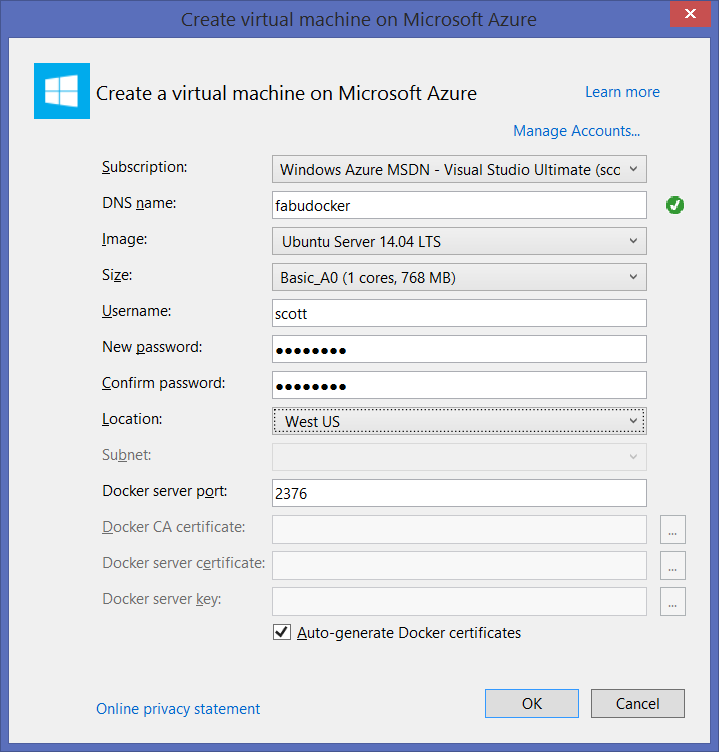The height and width of the screenshot is (752, 719).
Task: Open the Manage Accounts link
Action: [577, 131]
